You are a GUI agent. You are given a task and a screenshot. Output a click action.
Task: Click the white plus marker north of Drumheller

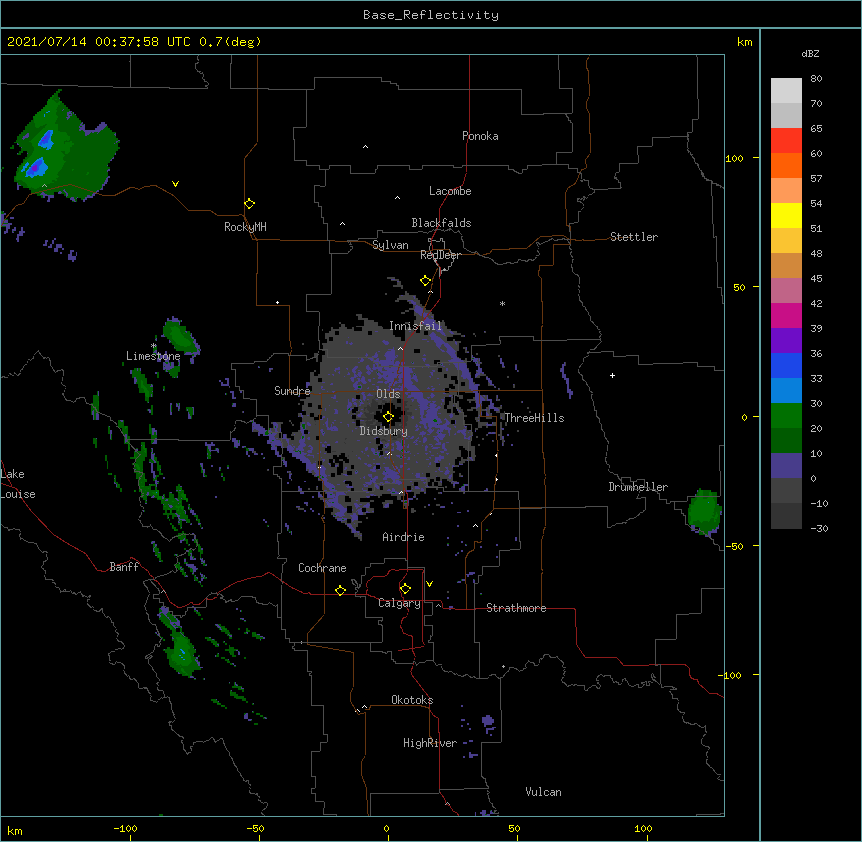click(612, 375)
